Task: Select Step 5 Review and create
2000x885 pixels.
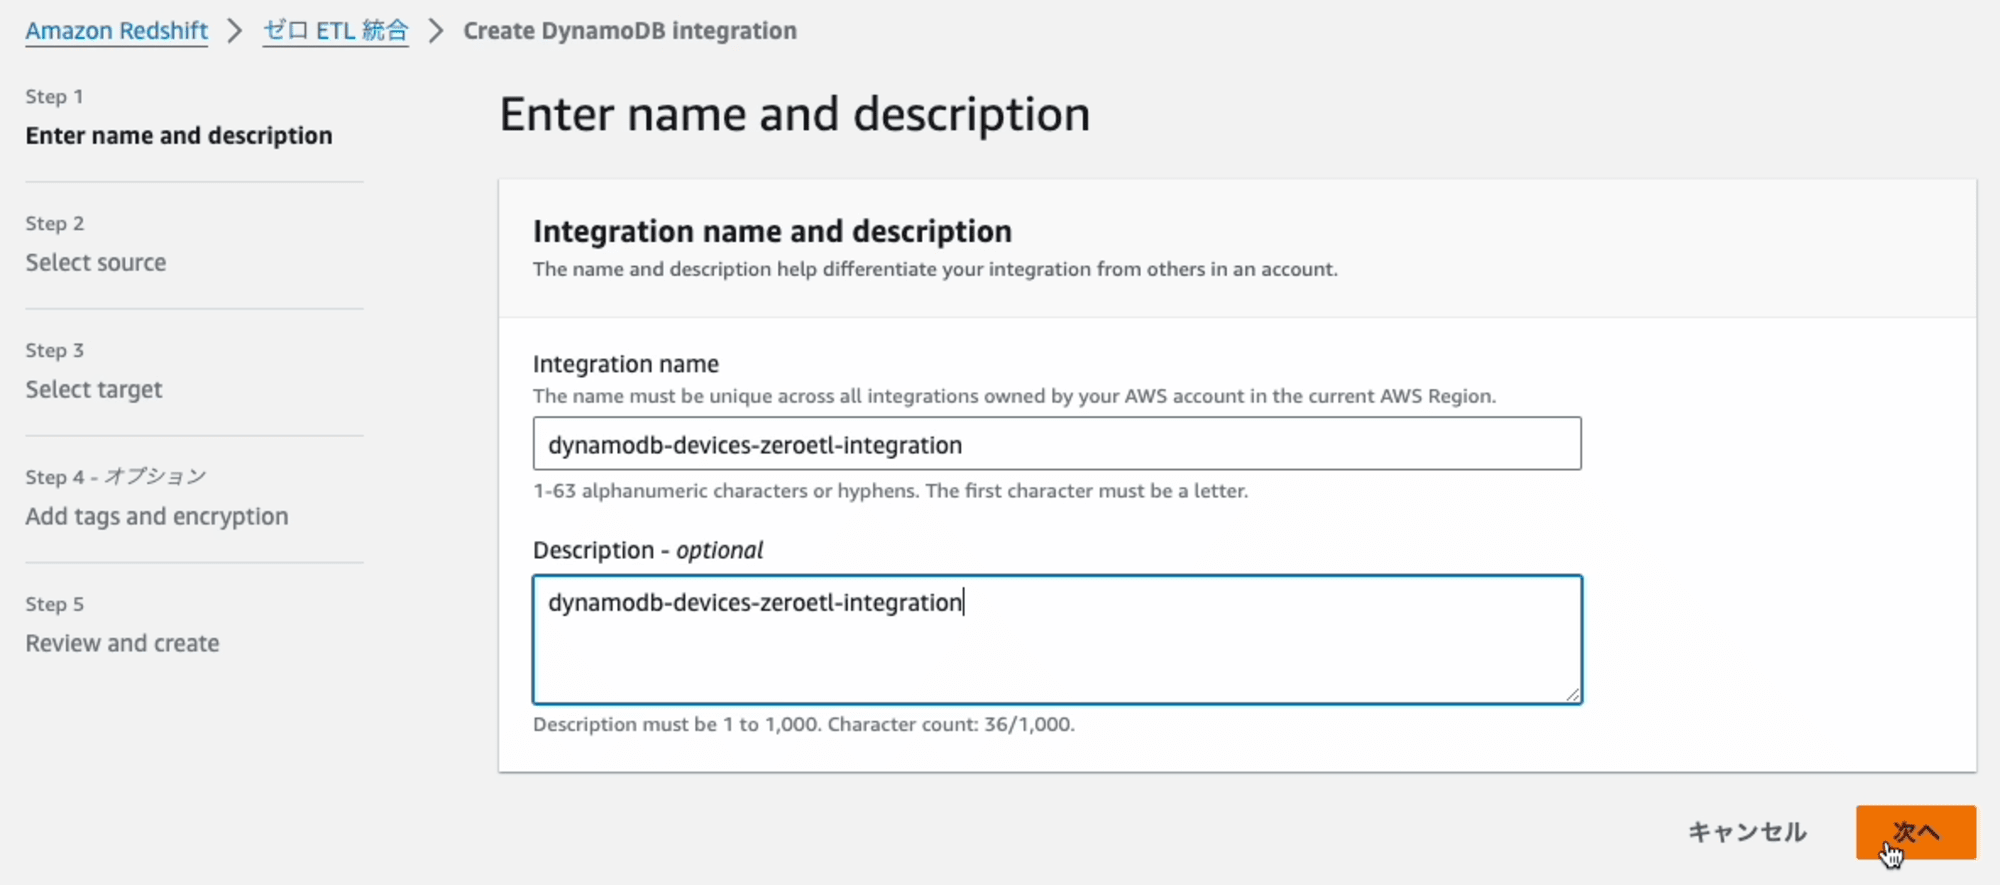Action: tap(122, 643)
